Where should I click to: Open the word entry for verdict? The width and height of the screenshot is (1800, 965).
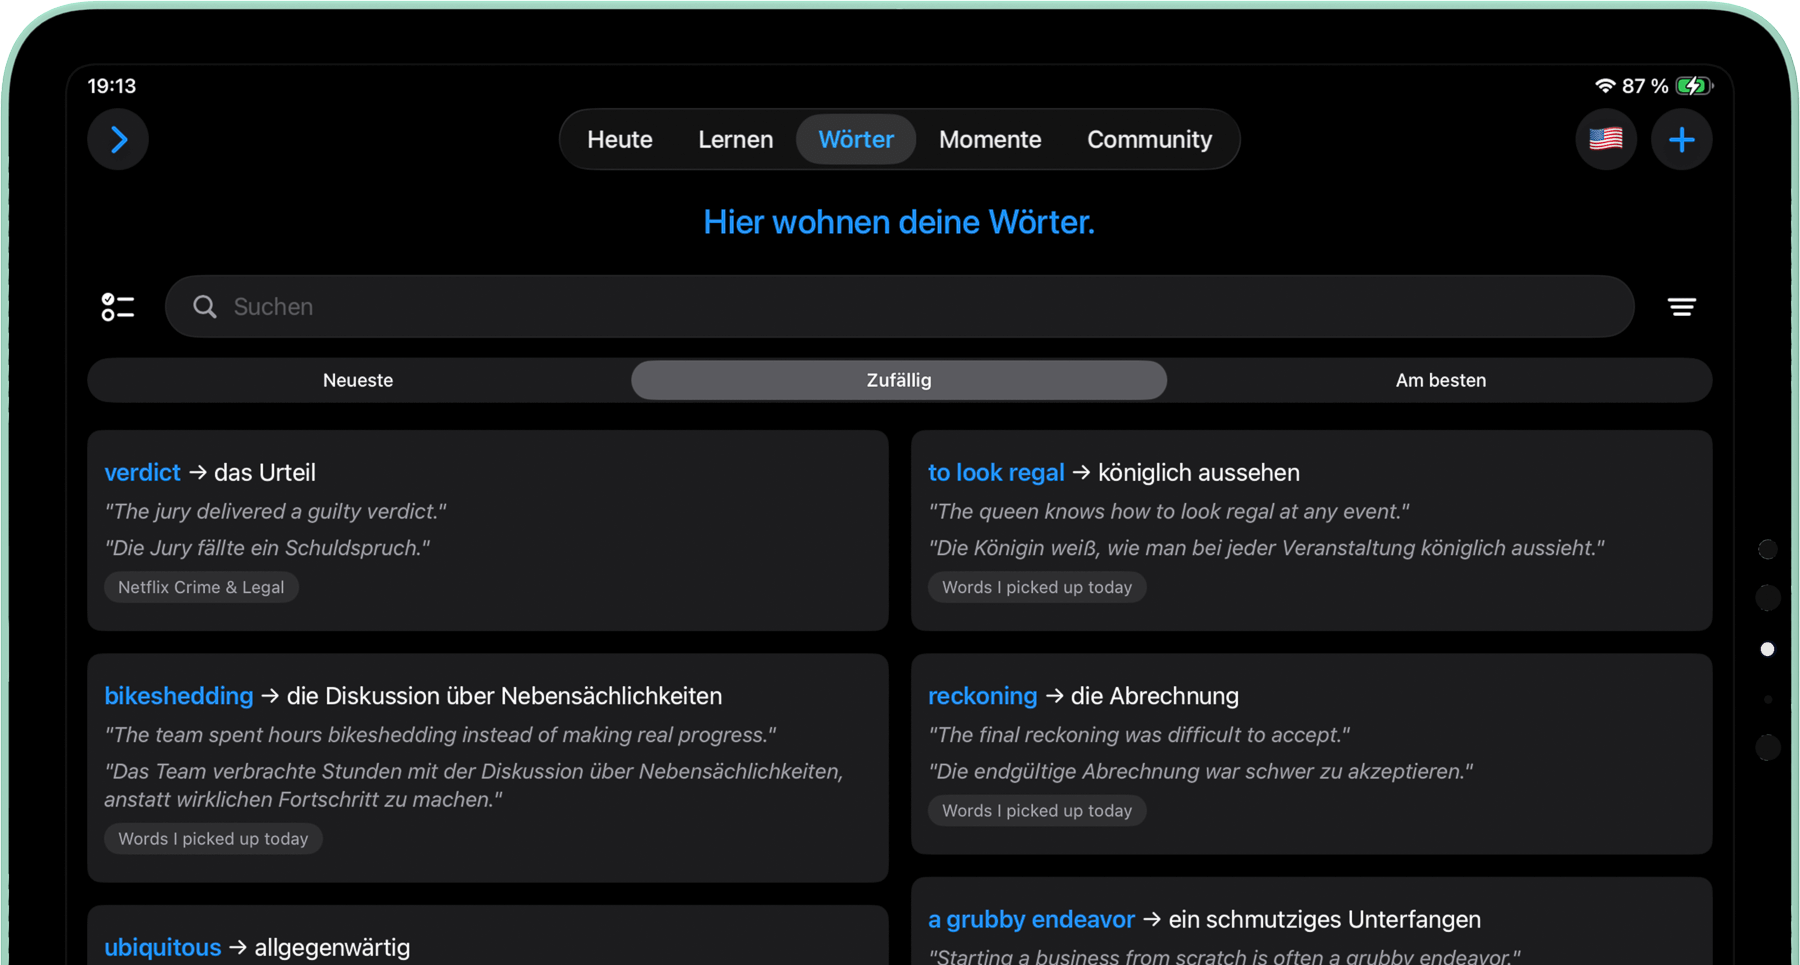click(143, 472)
